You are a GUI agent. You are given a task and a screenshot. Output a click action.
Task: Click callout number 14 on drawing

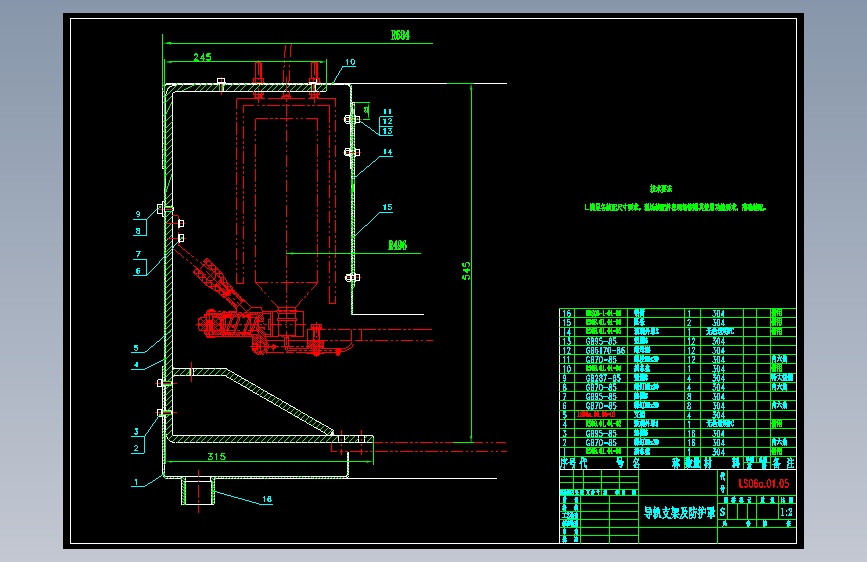(387, 152)
